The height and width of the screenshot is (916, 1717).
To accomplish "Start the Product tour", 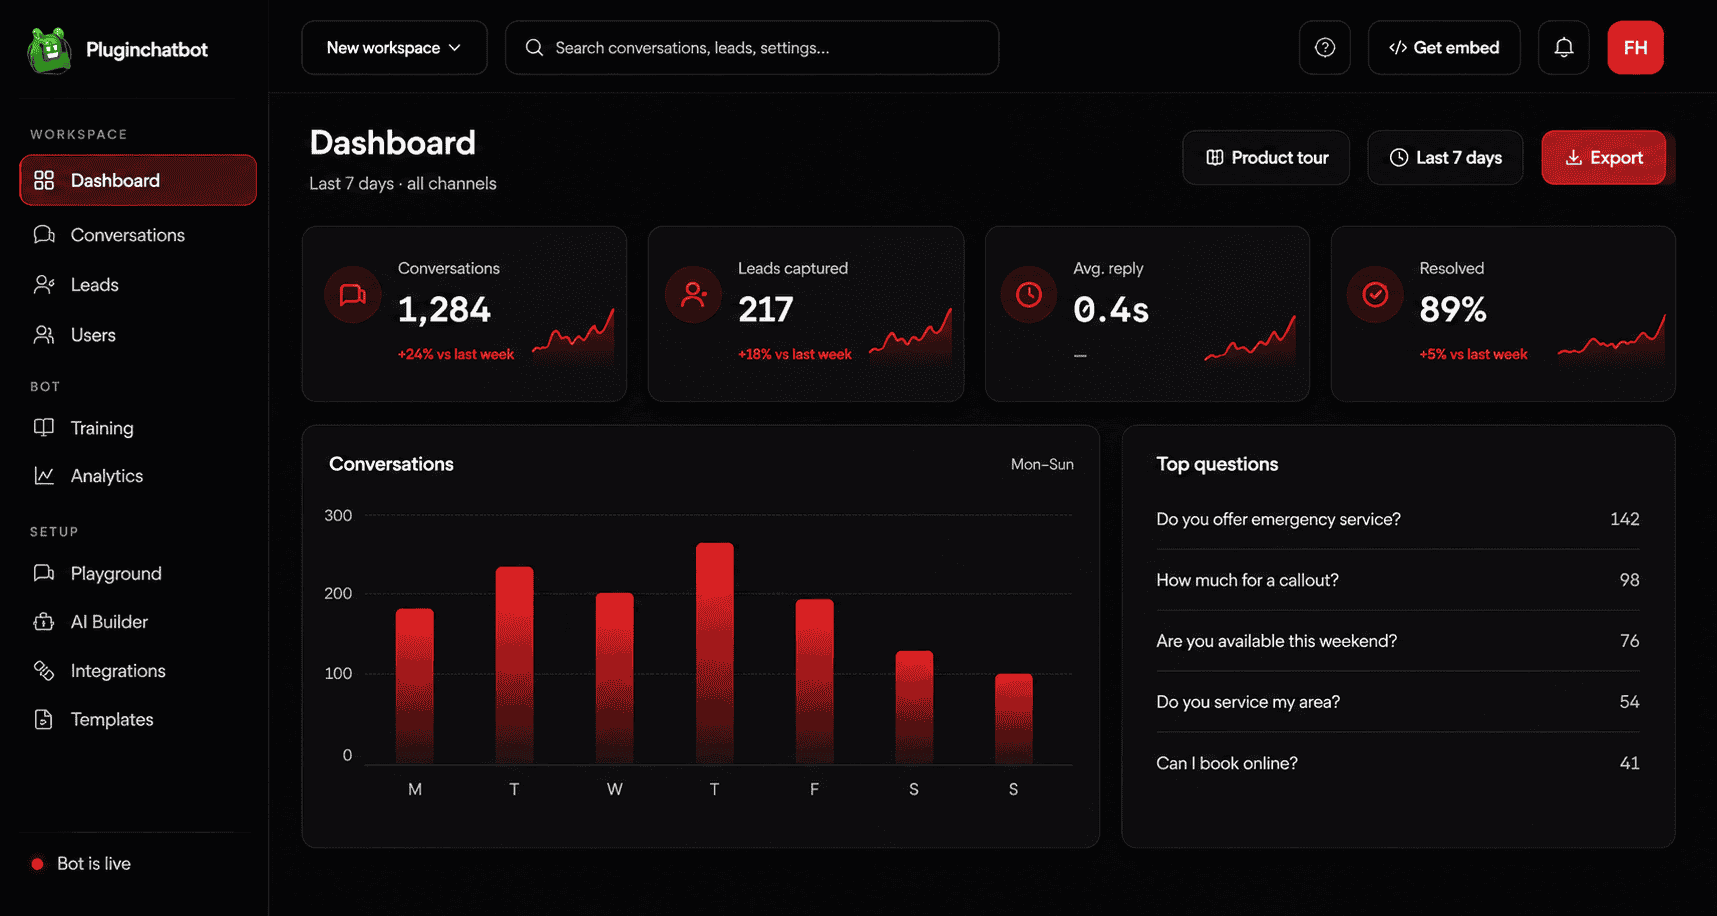I will click(x=1266, y=158).
